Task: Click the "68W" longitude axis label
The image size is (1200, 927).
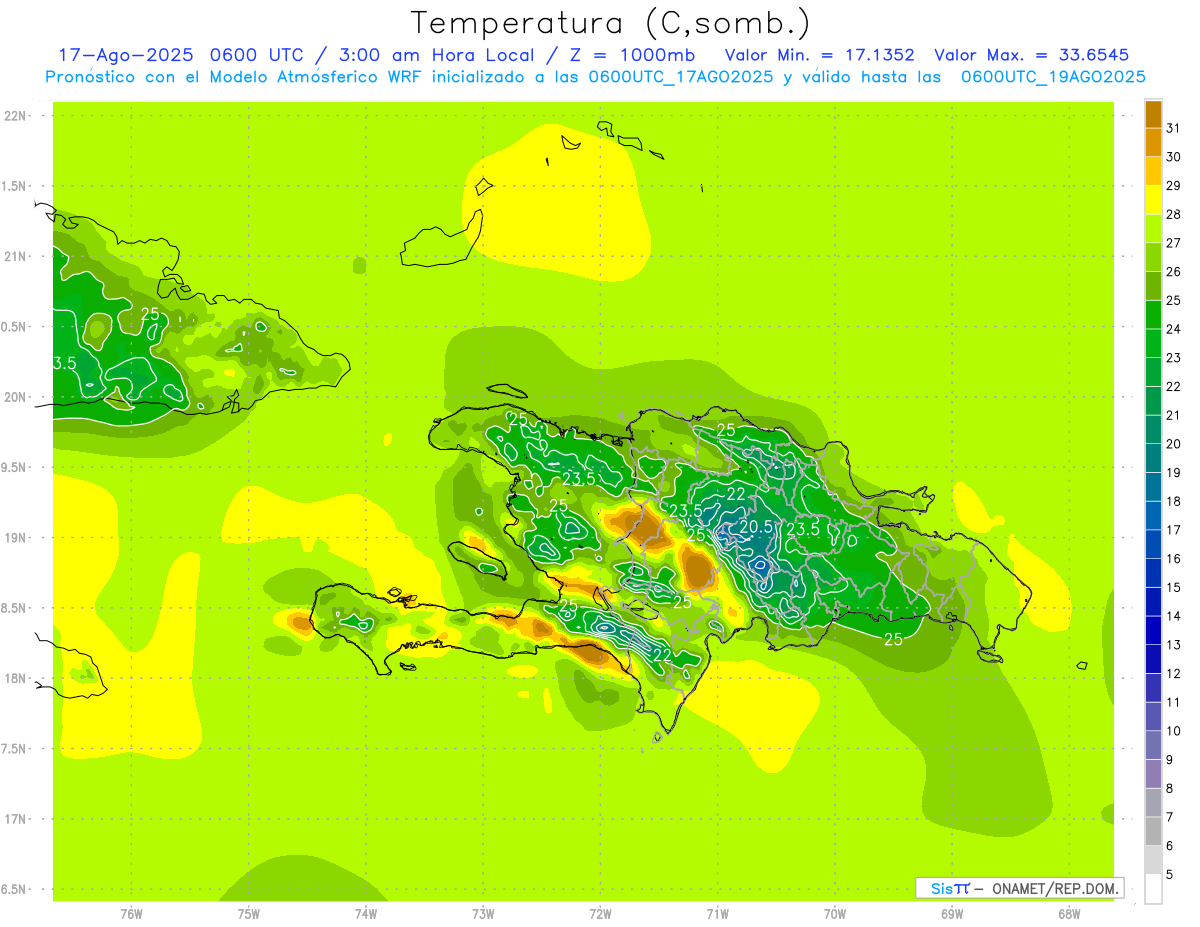Action: [x=1068, y=914]
